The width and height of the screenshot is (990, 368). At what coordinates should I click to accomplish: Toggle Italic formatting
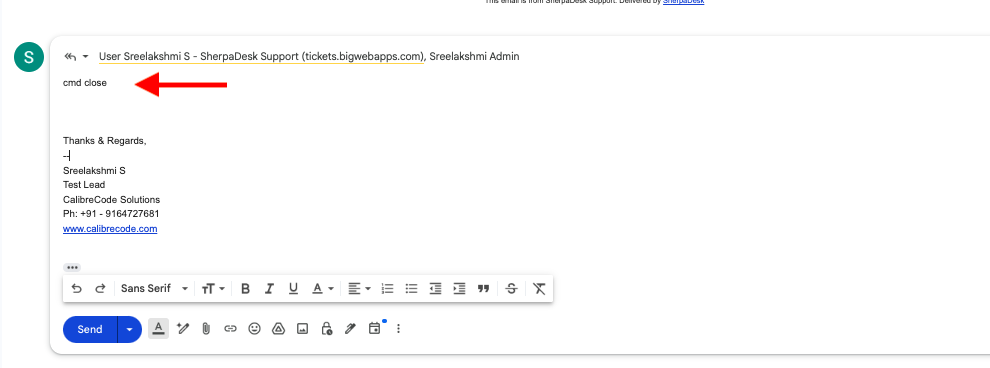click(269, 288)
